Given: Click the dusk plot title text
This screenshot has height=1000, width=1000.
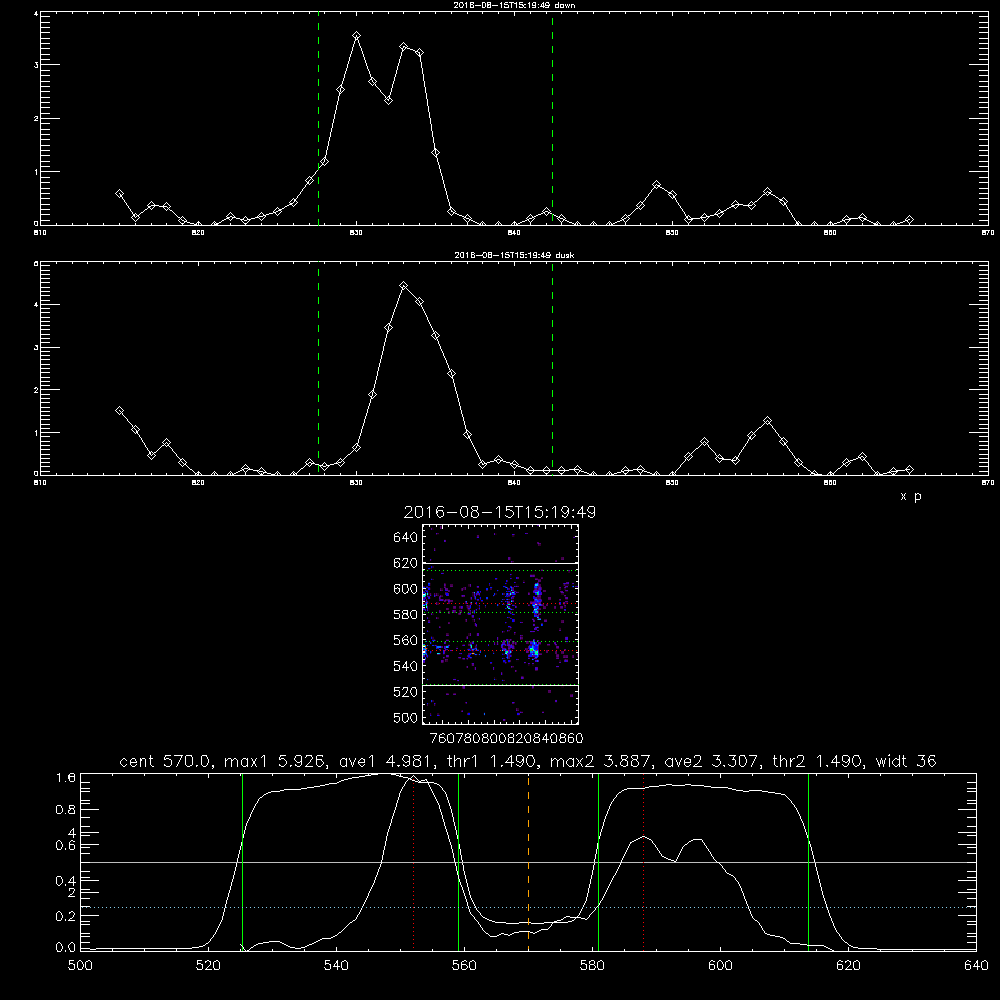Looking at the screenshot, I should coord(514,254).
